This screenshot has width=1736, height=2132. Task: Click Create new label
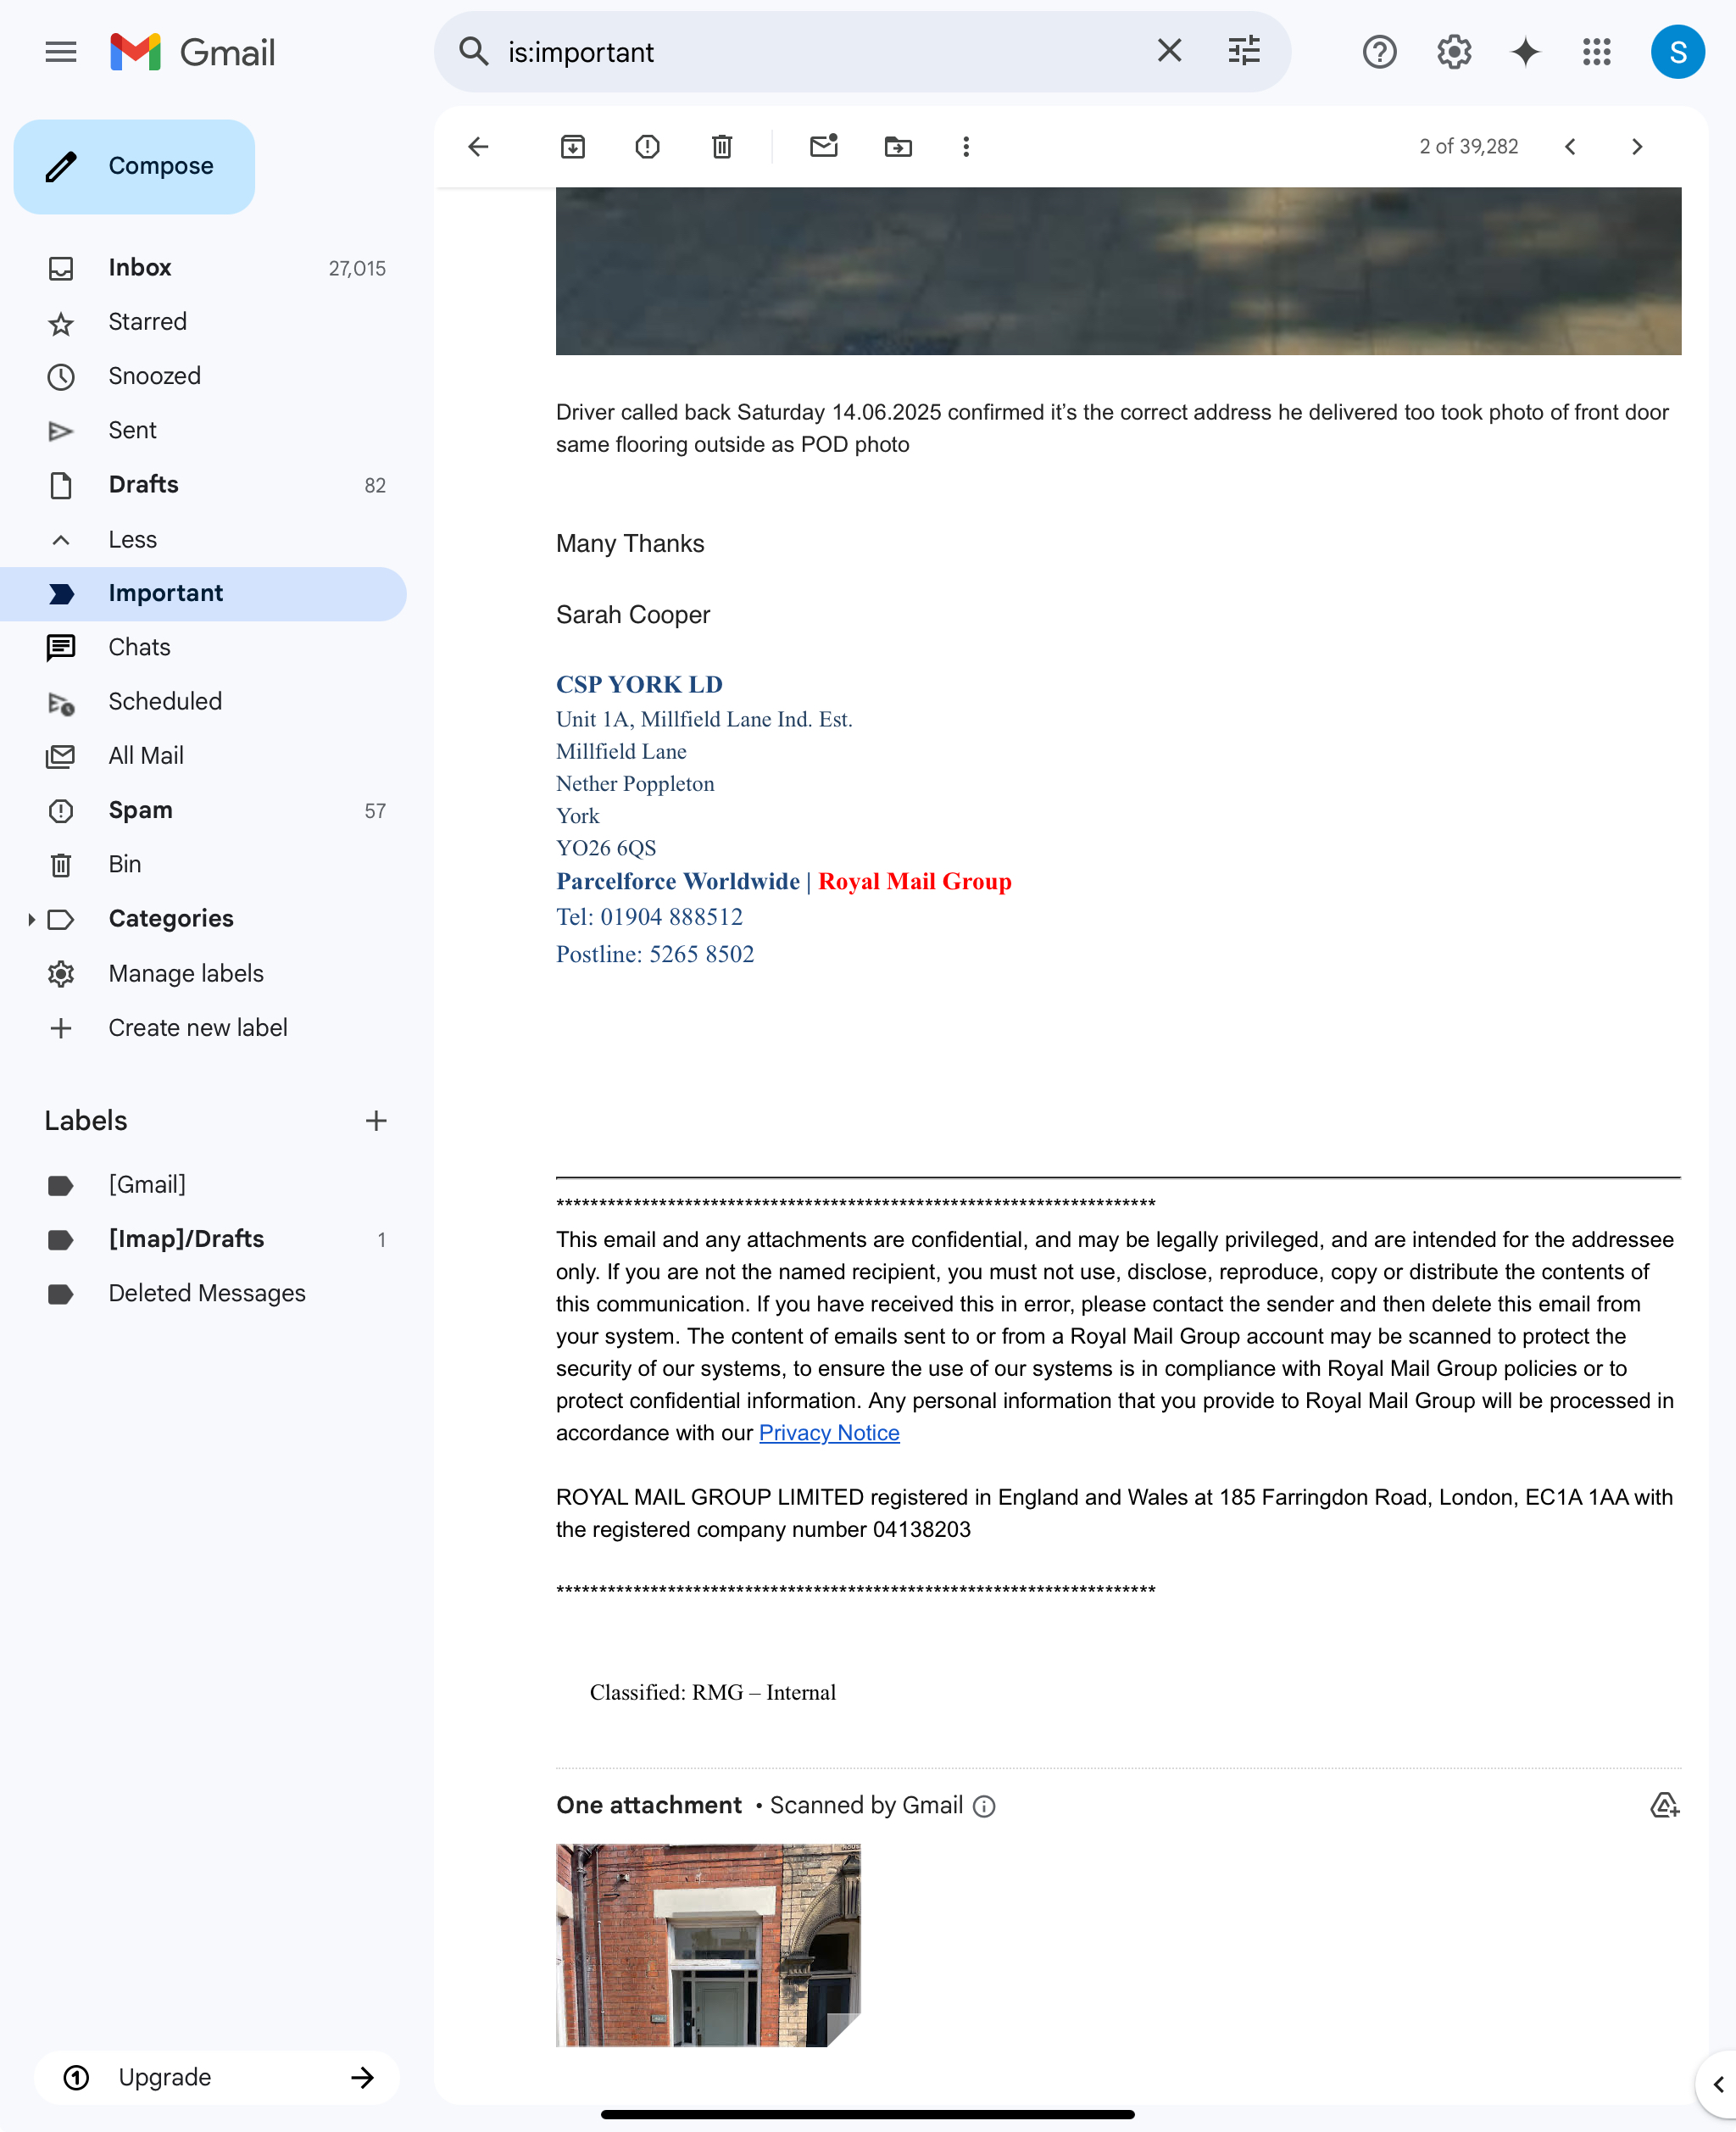(x=203, y=1028)
